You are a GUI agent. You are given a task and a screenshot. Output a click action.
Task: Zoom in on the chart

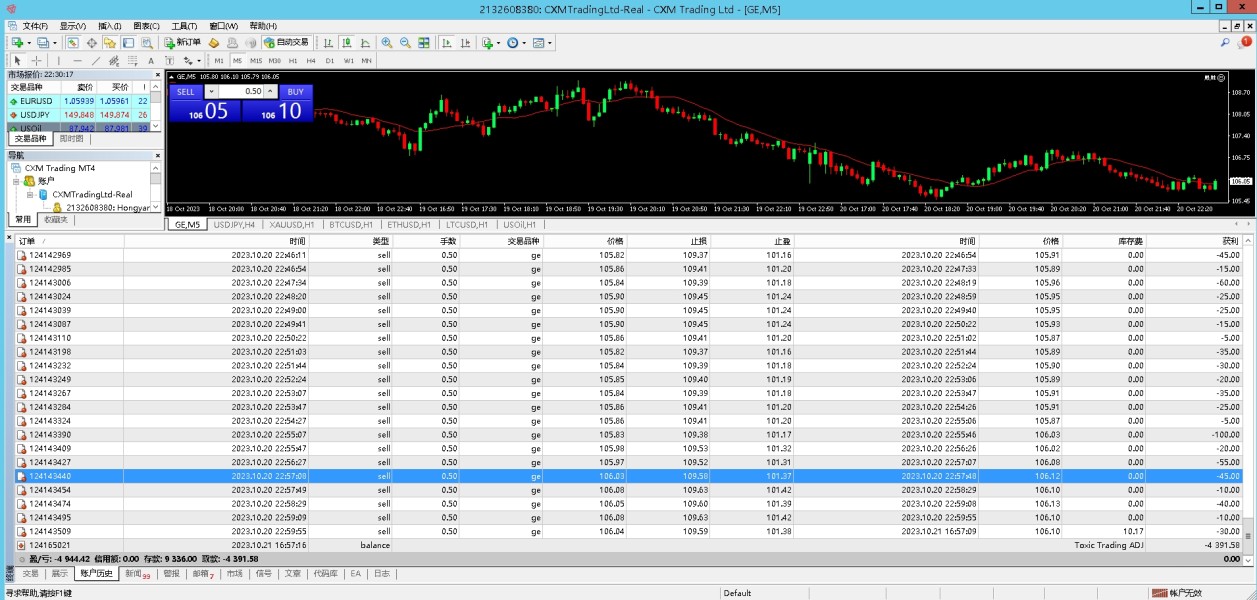[x=387, y=43]
